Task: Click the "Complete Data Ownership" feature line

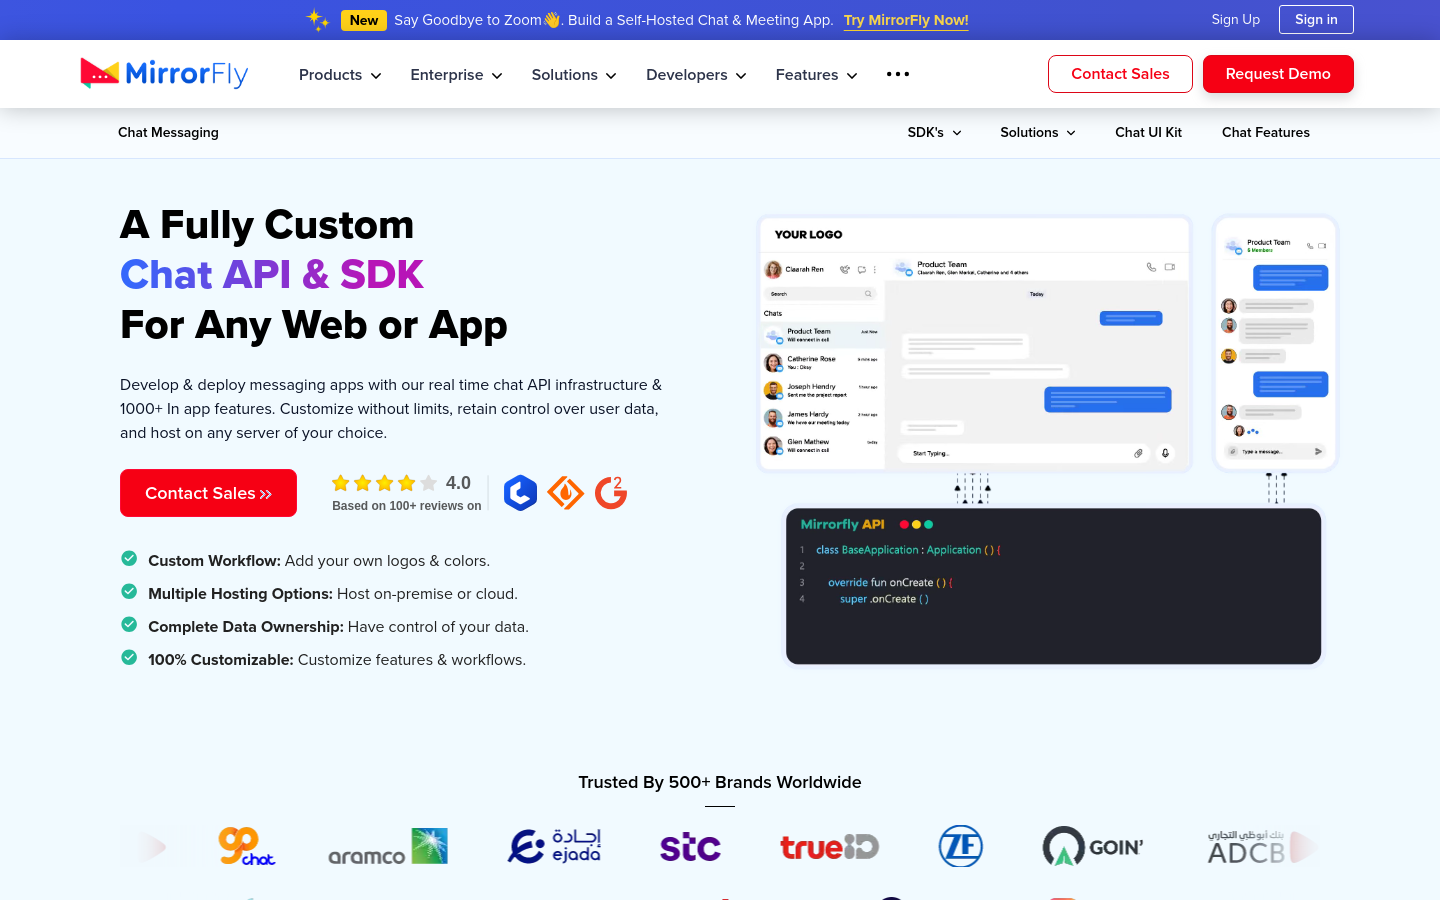Action: point(338,627)
